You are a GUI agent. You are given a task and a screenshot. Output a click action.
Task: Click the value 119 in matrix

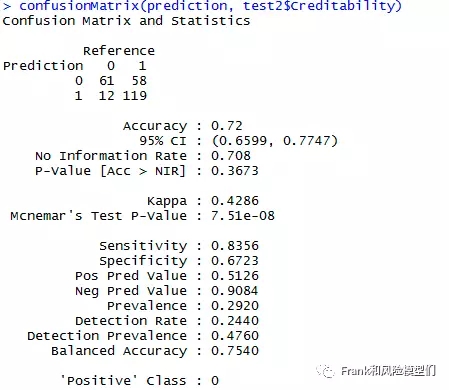(x=135, y=96)
